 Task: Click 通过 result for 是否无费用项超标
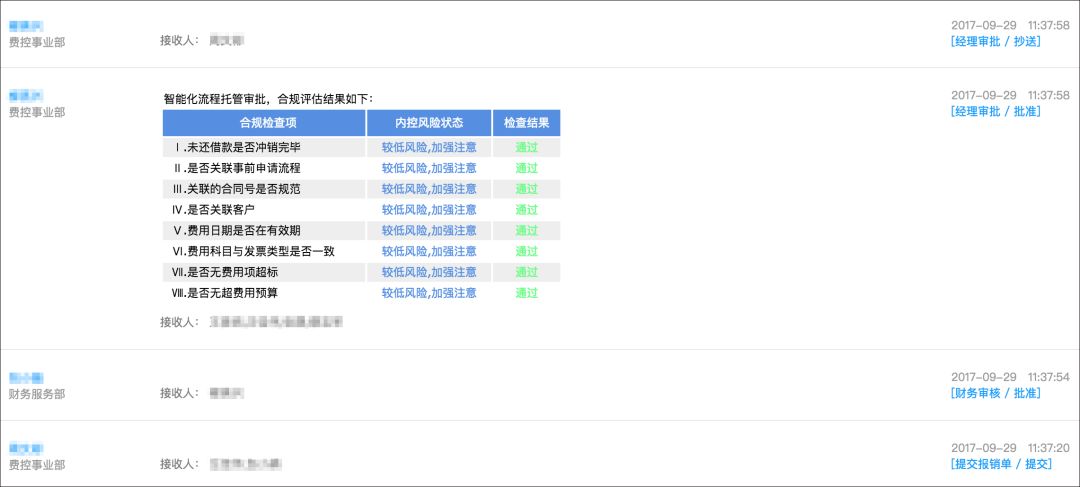point(526,272)
